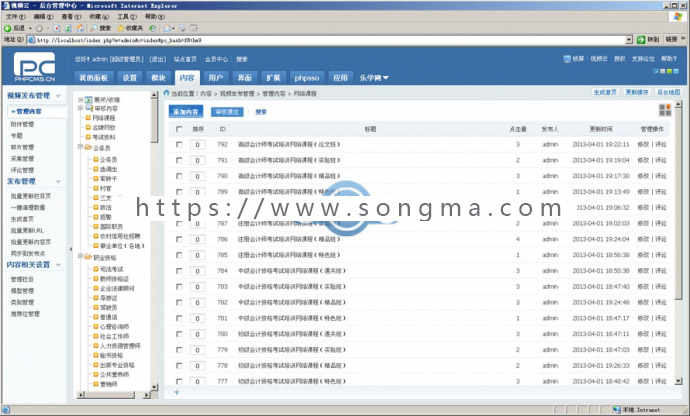Open the 文件 (File) menu
This screenshot has height=416, width=690.
[x=15, y=16]
